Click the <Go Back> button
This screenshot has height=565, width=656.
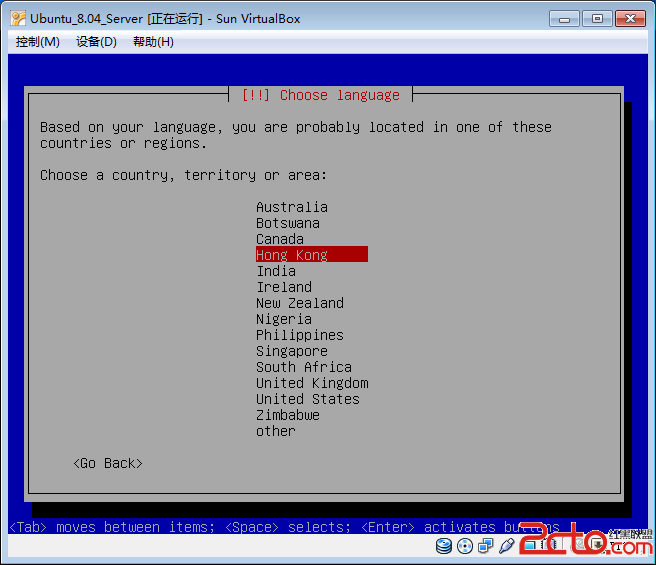tap(108, 463)
